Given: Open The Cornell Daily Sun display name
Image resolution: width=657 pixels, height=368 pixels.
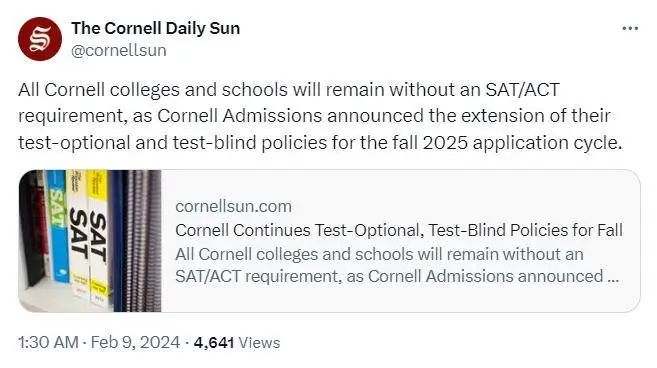Looking at the screenshot, I should (x=155, y=29).
